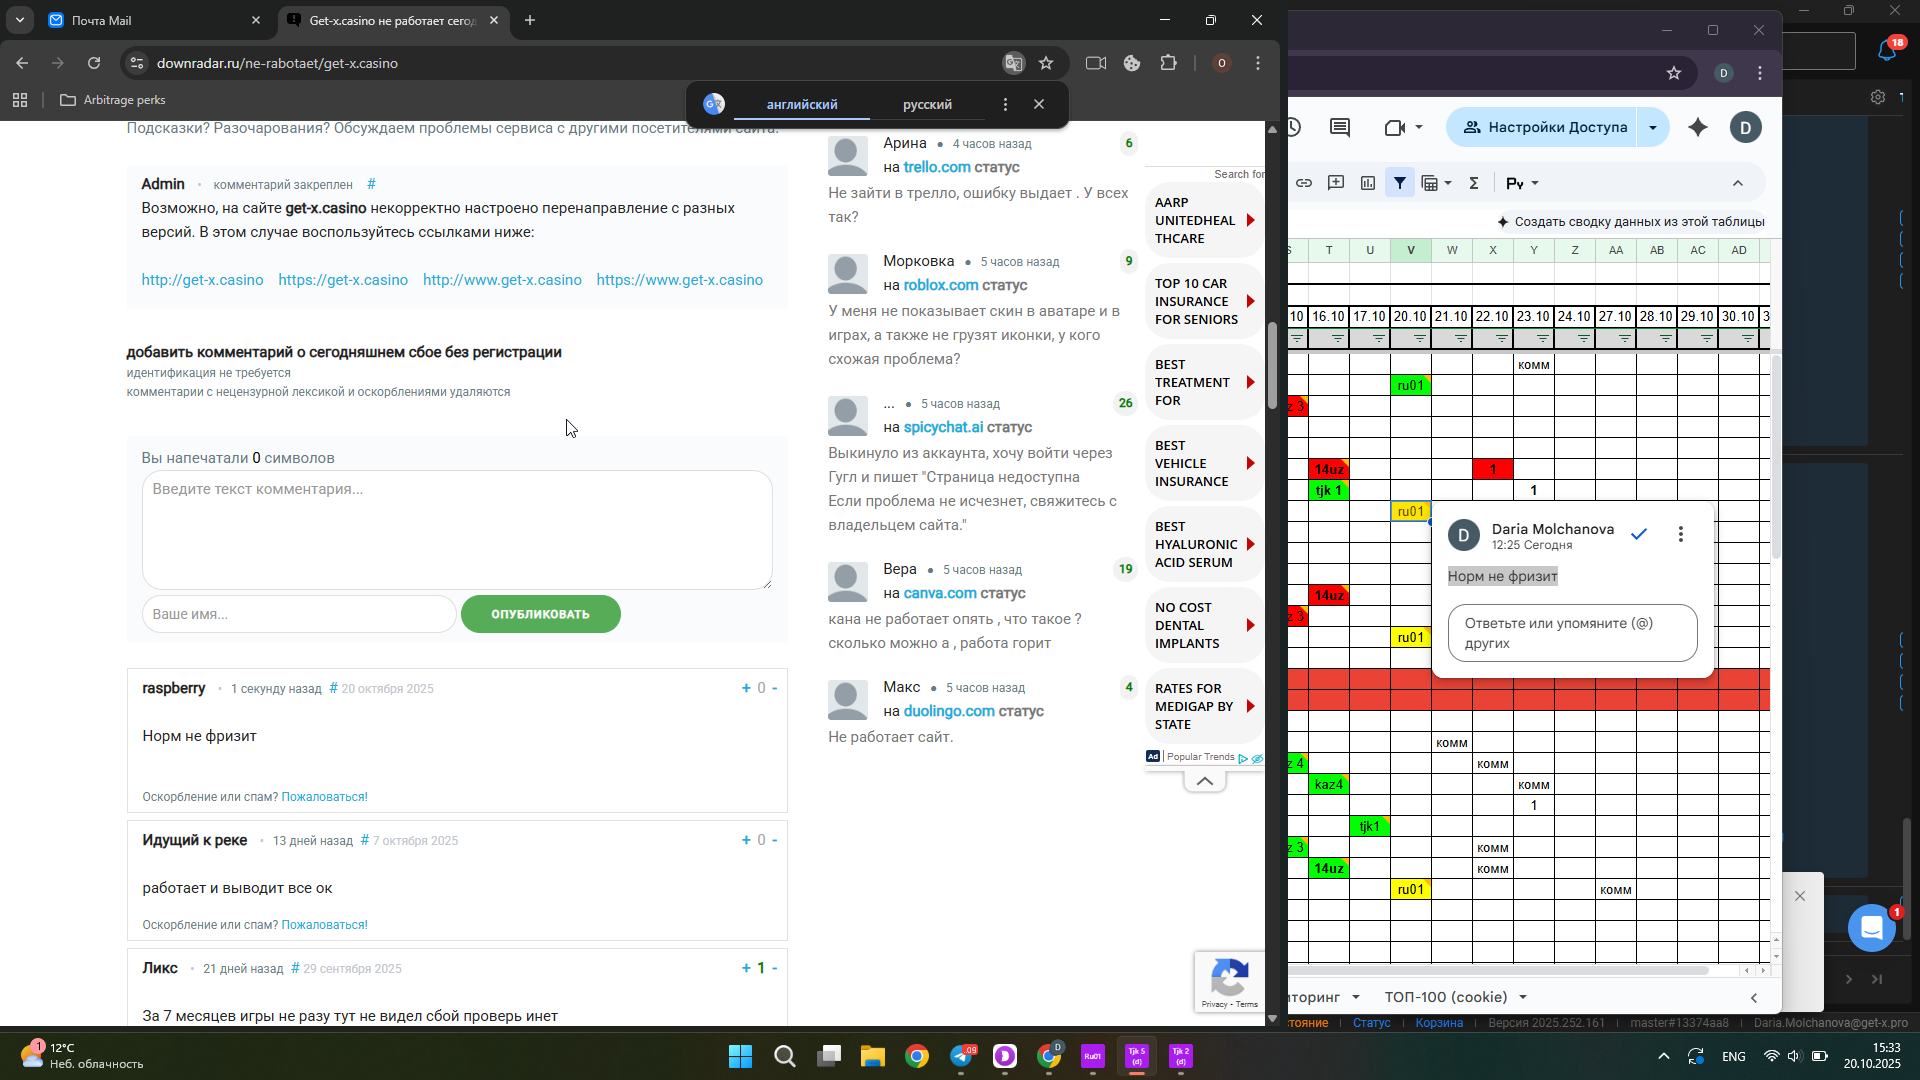Click the insert comment icon in Sheets toolbar

pyautogui.click(x=1336, y=183)
